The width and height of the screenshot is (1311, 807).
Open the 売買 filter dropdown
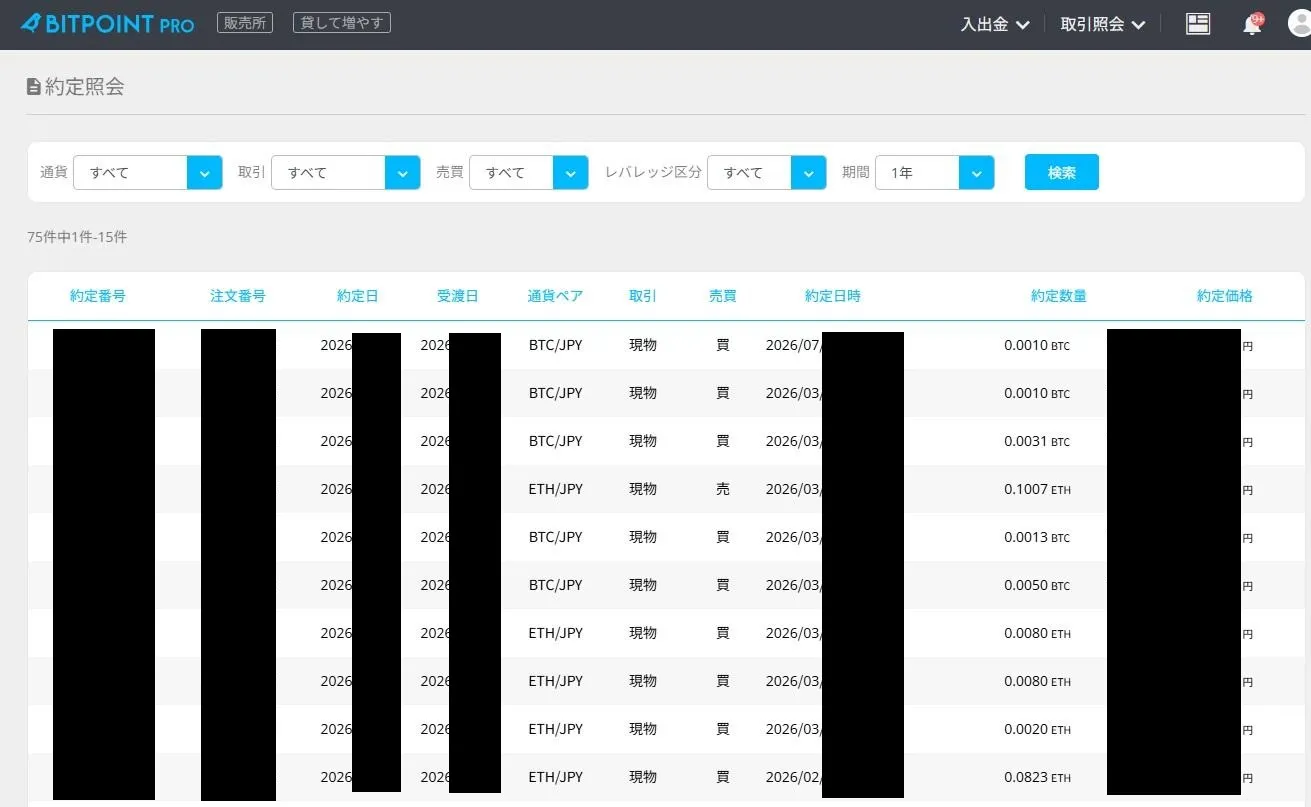point(529,172)
